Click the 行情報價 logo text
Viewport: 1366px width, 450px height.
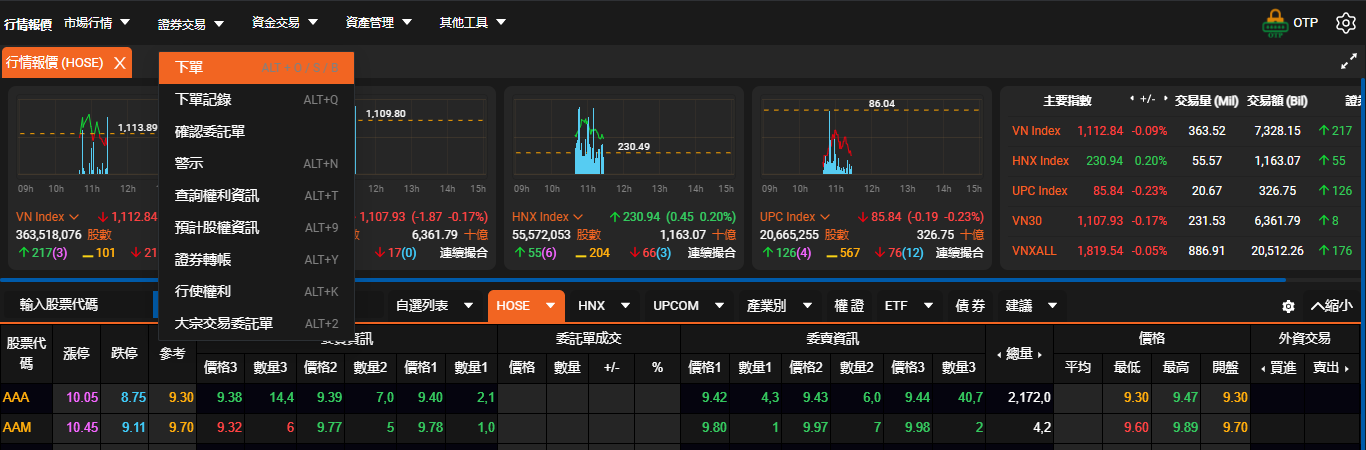pos(28,23)
